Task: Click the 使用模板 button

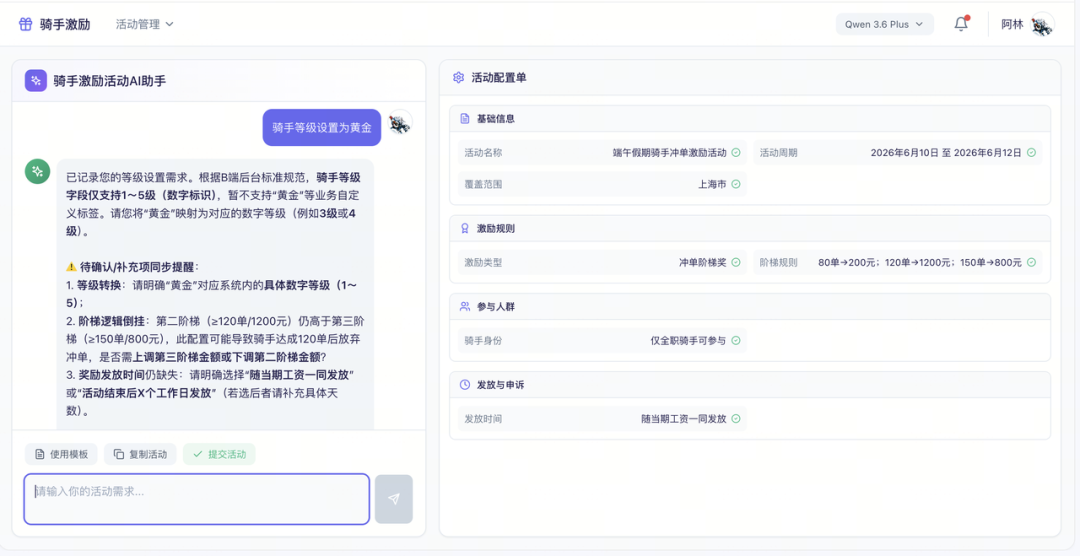Action: 61,454
